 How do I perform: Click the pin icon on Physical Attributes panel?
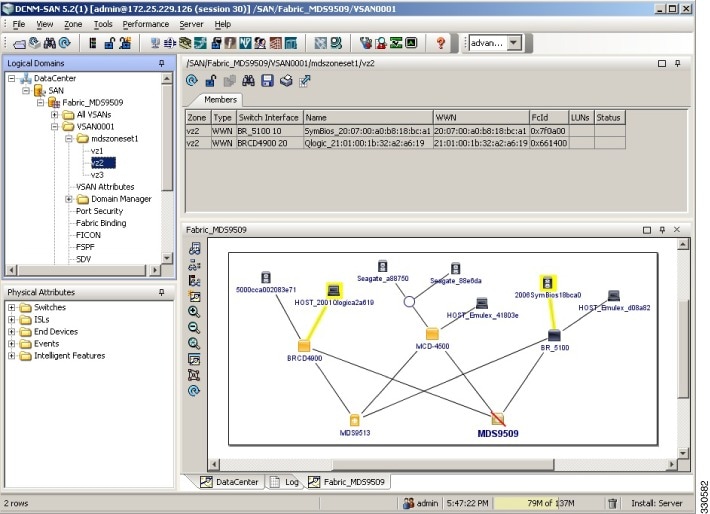tap(162, 293)
